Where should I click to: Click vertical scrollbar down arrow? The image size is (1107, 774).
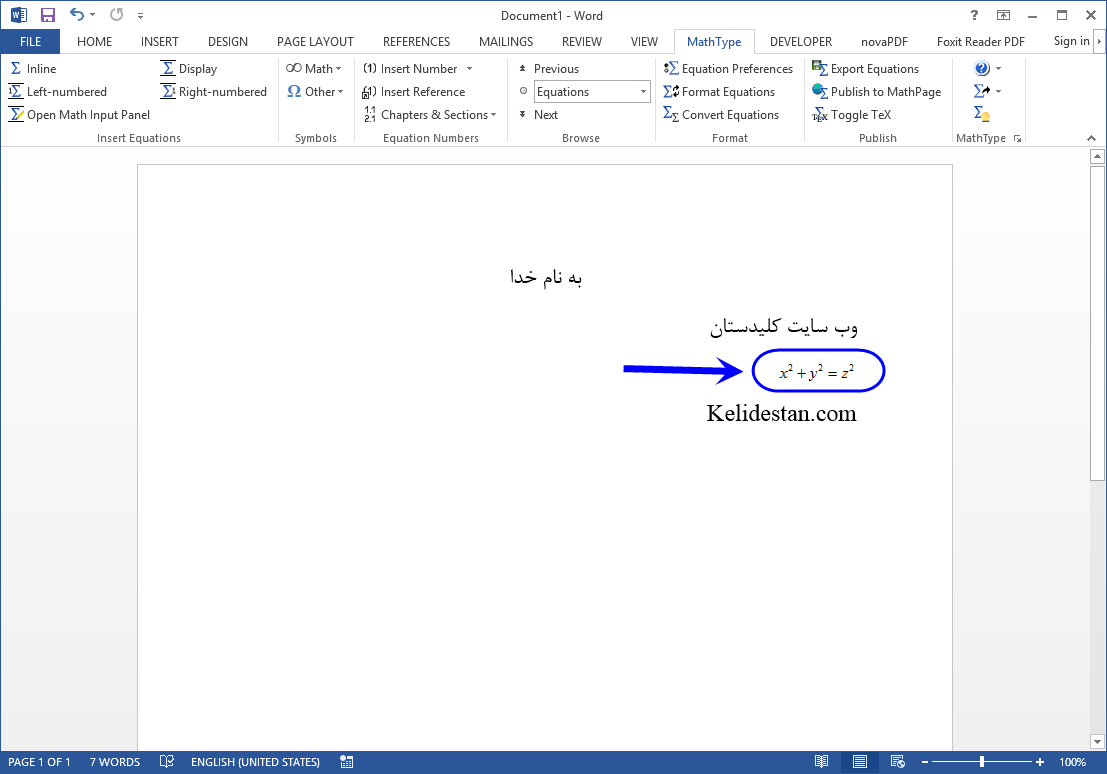pos(1097,742)
